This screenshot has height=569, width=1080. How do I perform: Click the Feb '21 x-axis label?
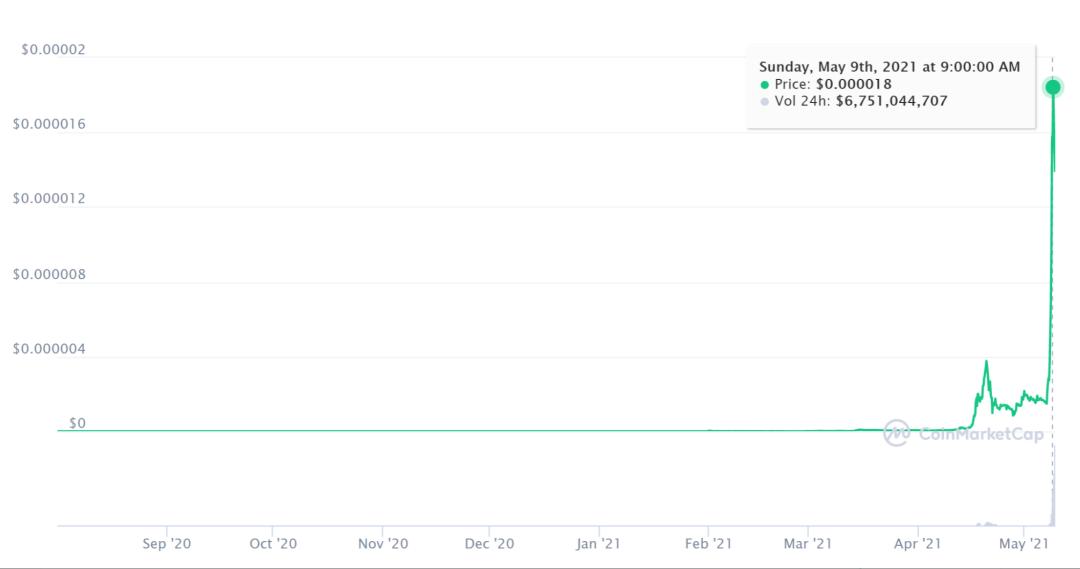(708, 544)
